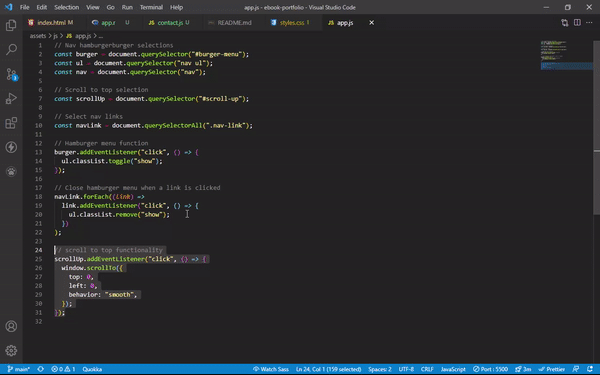
Task: Switch to the contact.js tab
Action: pyautogui.click(x=170, y=23)
